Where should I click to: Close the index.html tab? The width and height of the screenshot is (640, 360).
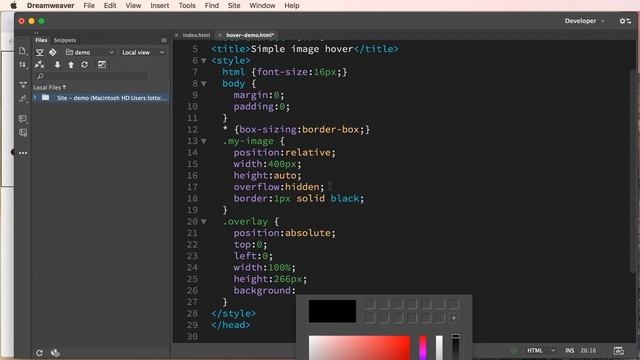(x=176, y=35)
